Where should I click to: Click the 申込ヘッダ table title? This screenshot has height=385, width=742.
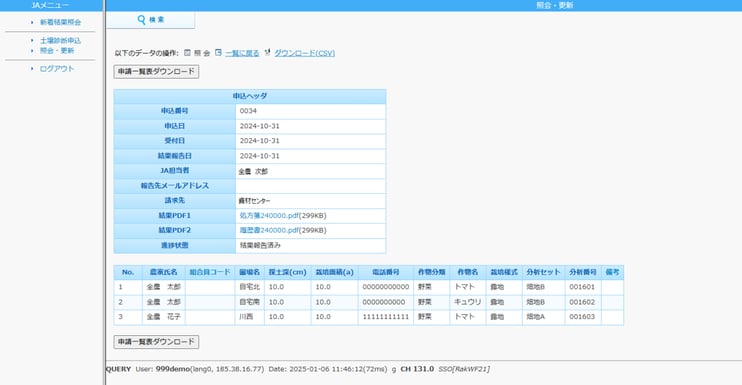tap(250, 96)
